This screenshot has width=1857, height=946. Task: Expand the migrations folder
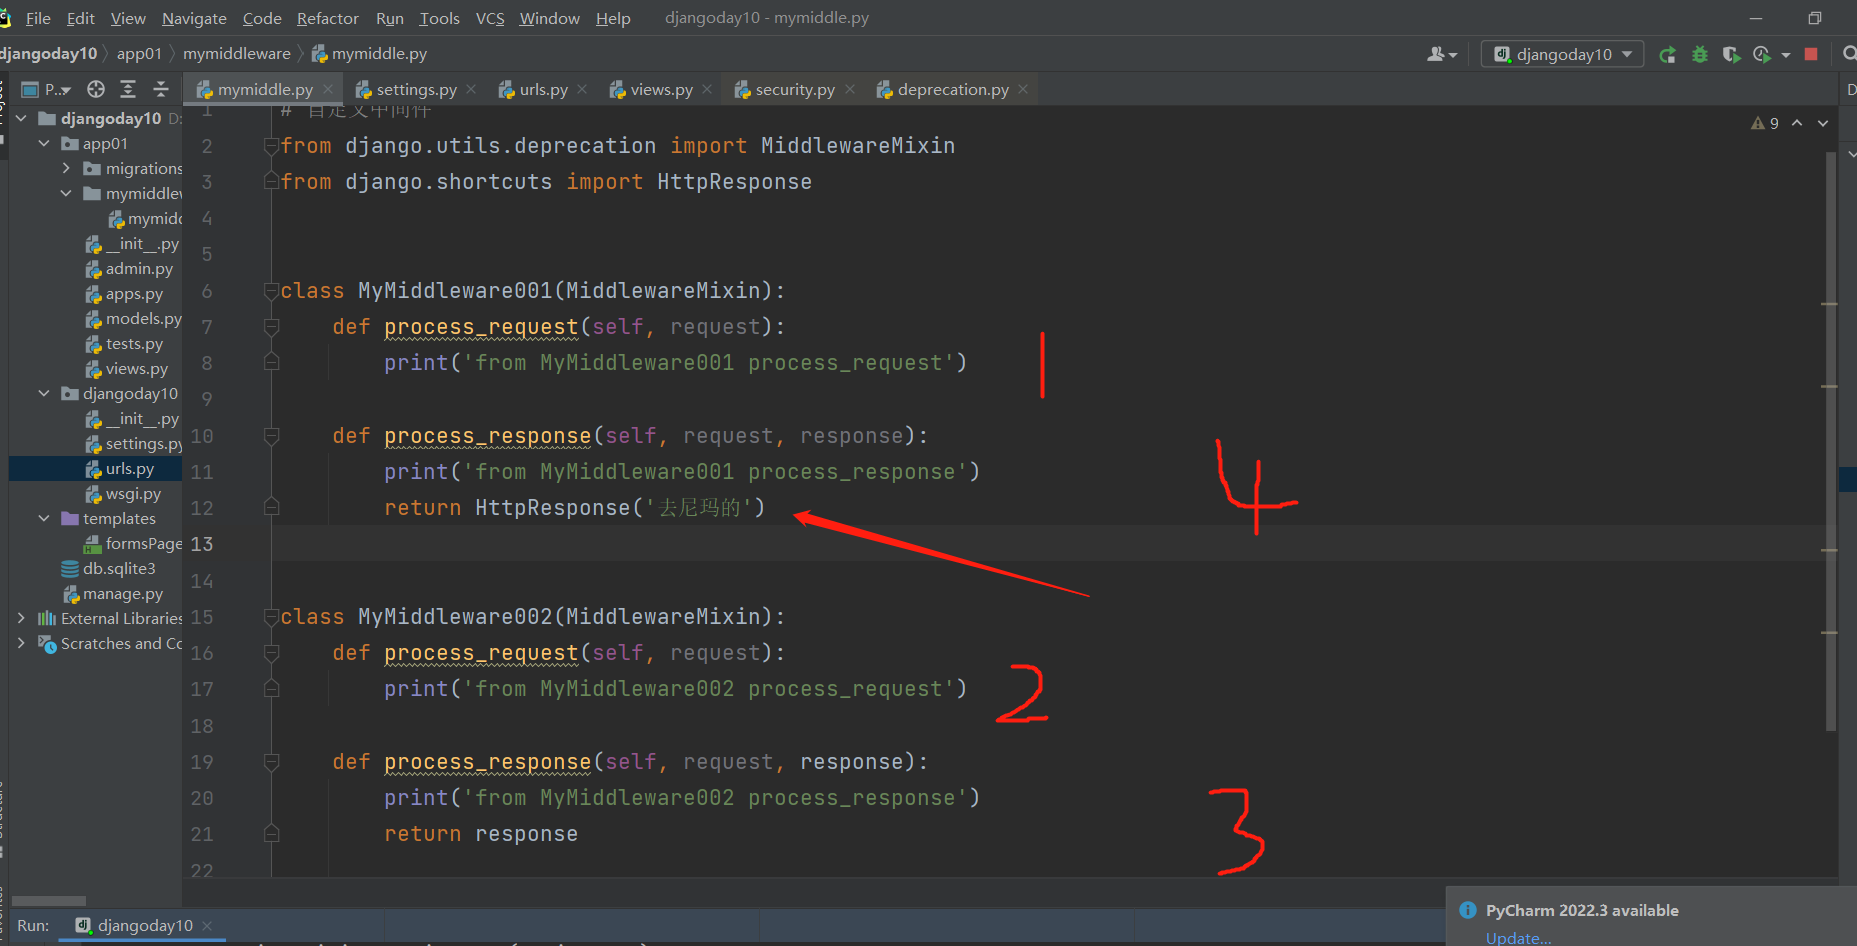point(66,168)
